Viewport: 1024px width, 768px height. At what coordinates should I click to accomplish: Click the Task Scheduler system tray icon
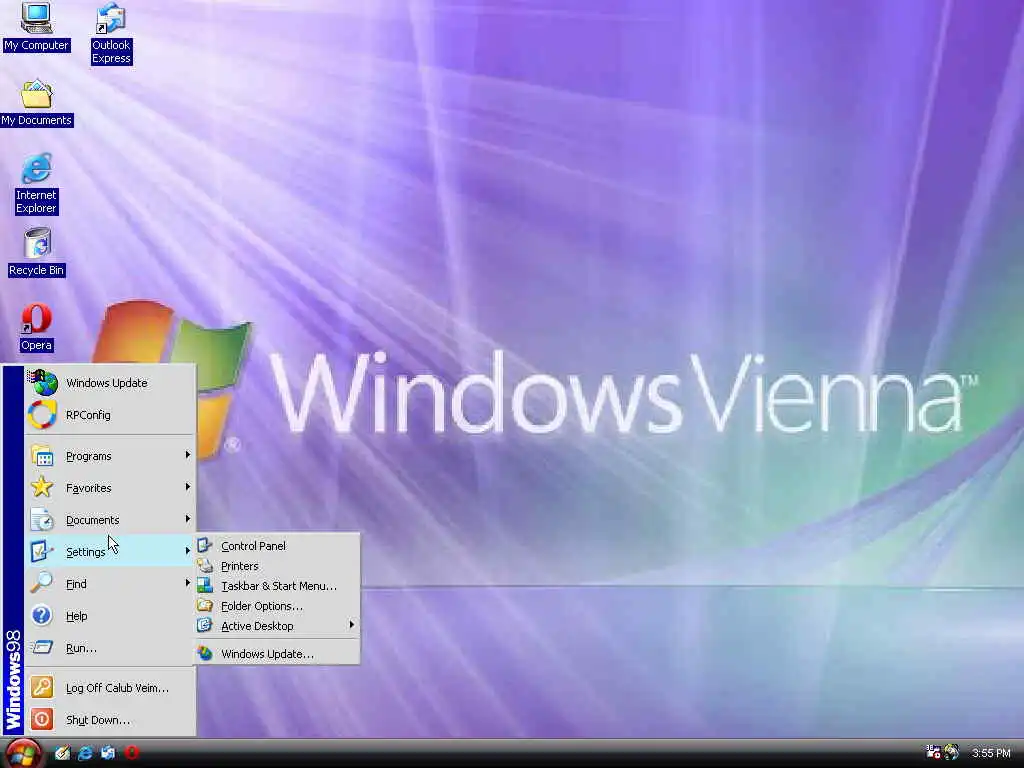point(933,752)
